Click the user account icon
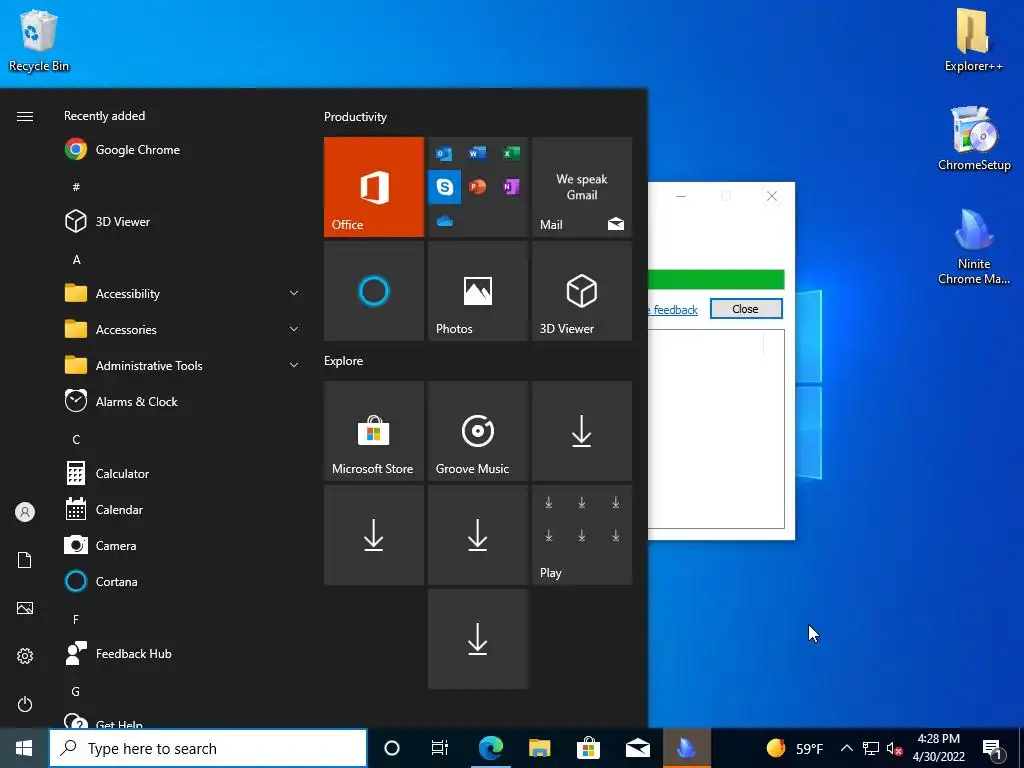Image resolution: width=1024 pixels, height=768 pixels. pos(25,512)
